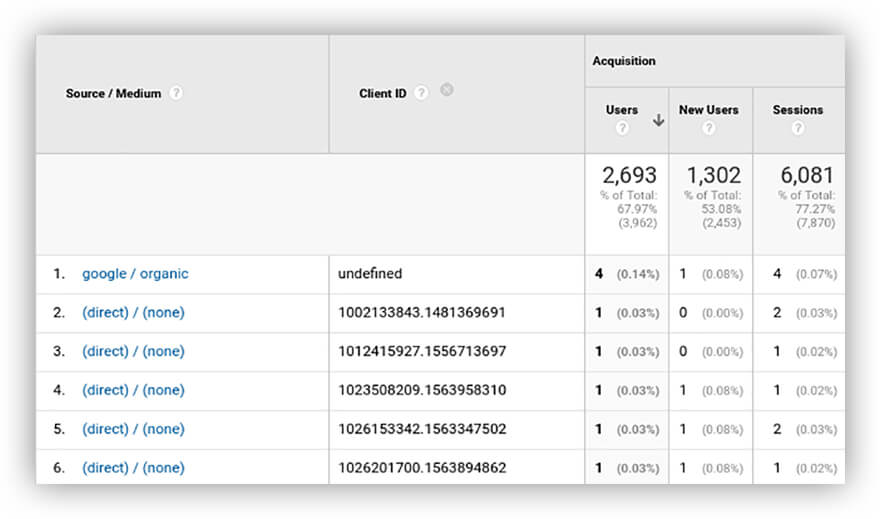Open the (direct) / (none) link in row 6
Image resolution: width=880 pixels, height=519 pixels.
tap(133, 468)
